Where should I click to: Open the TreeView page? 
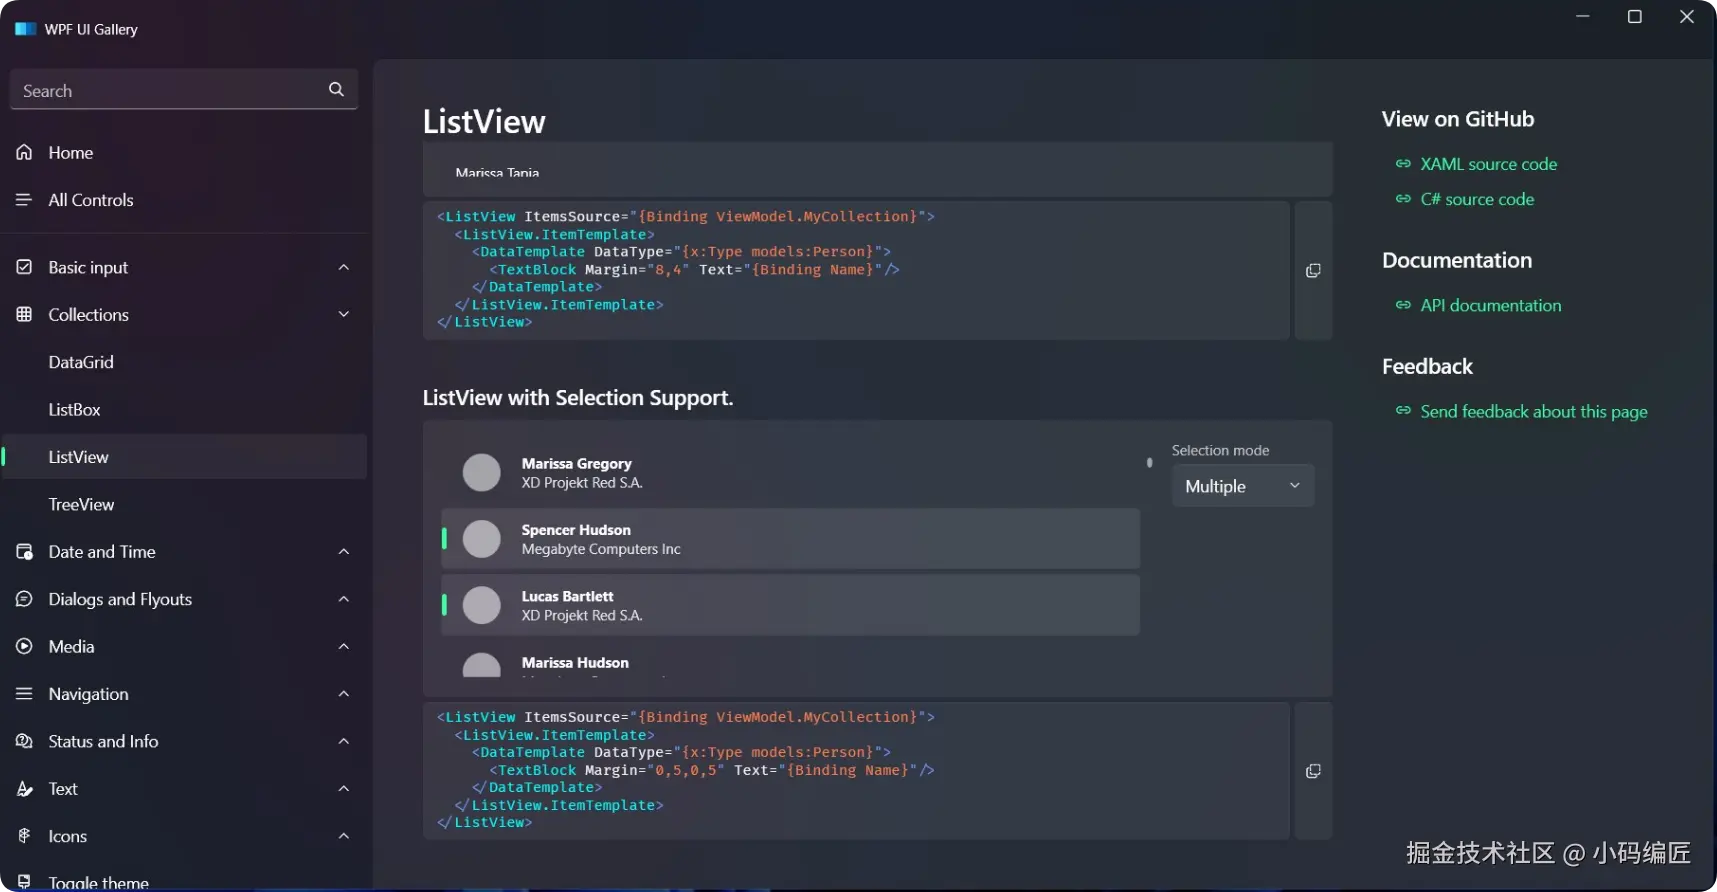pyautogui.click(x=184, y=504)
